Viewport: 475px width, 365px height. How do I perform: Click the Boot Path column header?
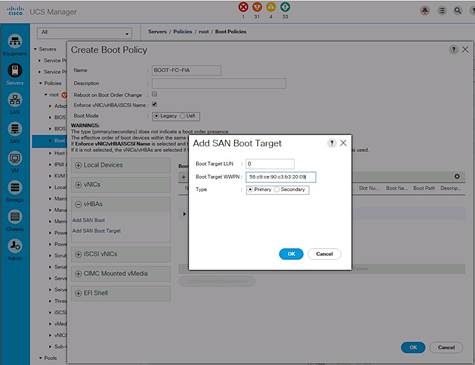coord(424,188)
